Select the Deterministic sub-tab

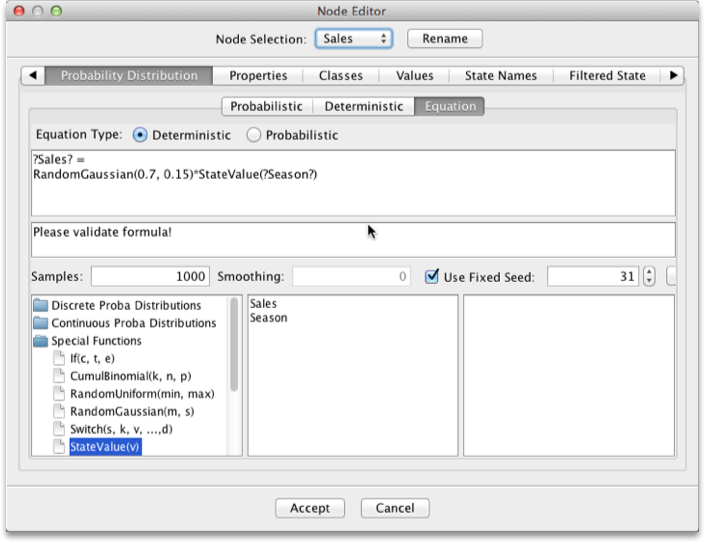point(364,107)
